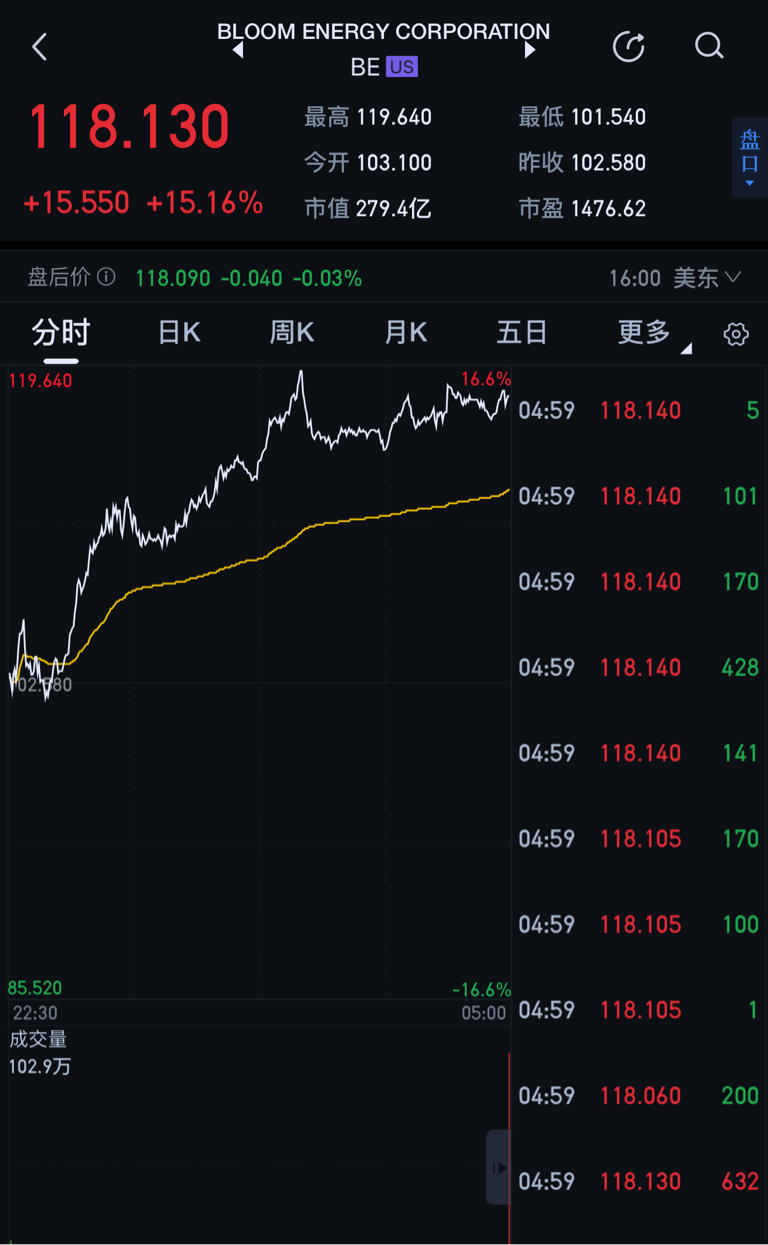Tap the back arrow icon

click(x=39, y=47)
